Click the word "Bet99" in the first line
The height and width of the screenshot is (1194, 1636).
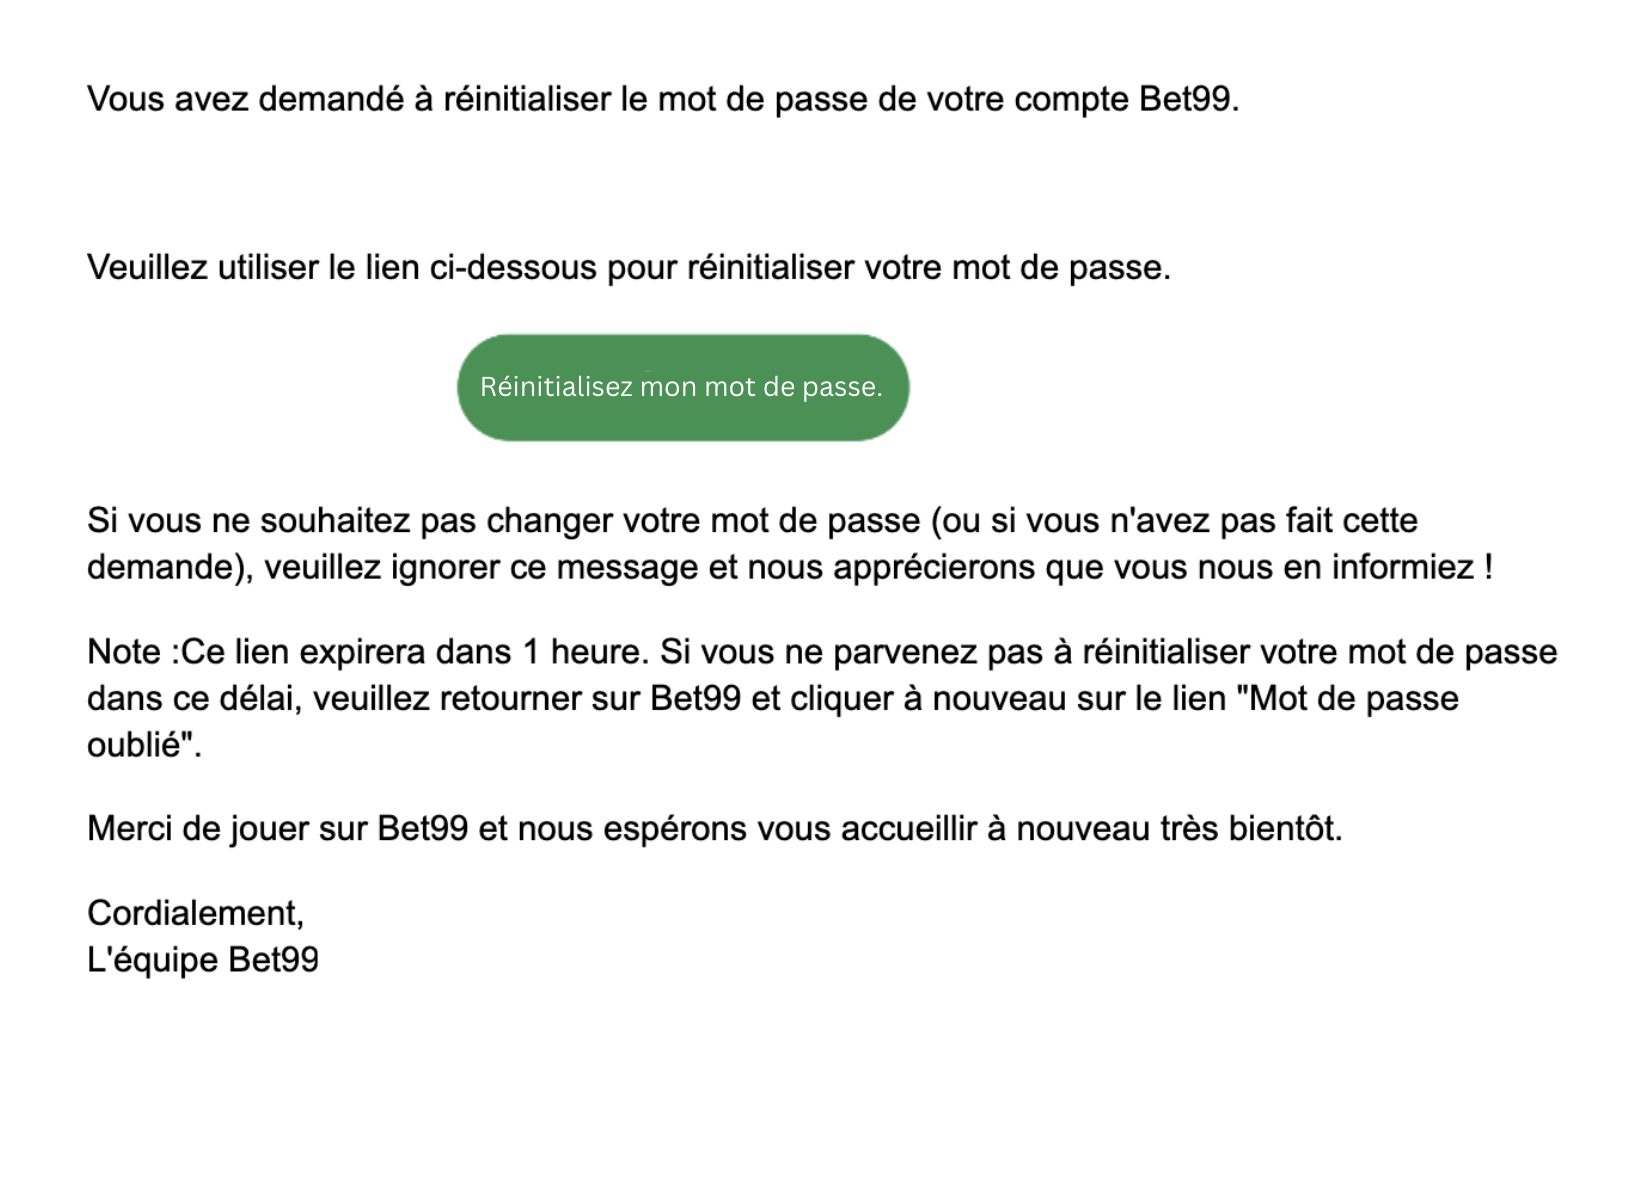pos(1187,100)
